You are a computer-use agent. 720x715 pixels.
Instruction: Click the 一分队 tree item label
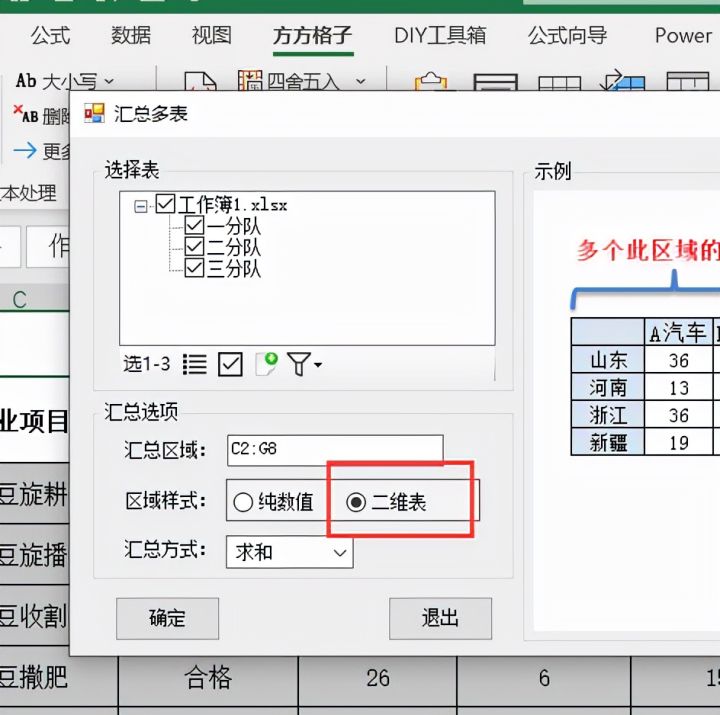[x=234, y=226]
